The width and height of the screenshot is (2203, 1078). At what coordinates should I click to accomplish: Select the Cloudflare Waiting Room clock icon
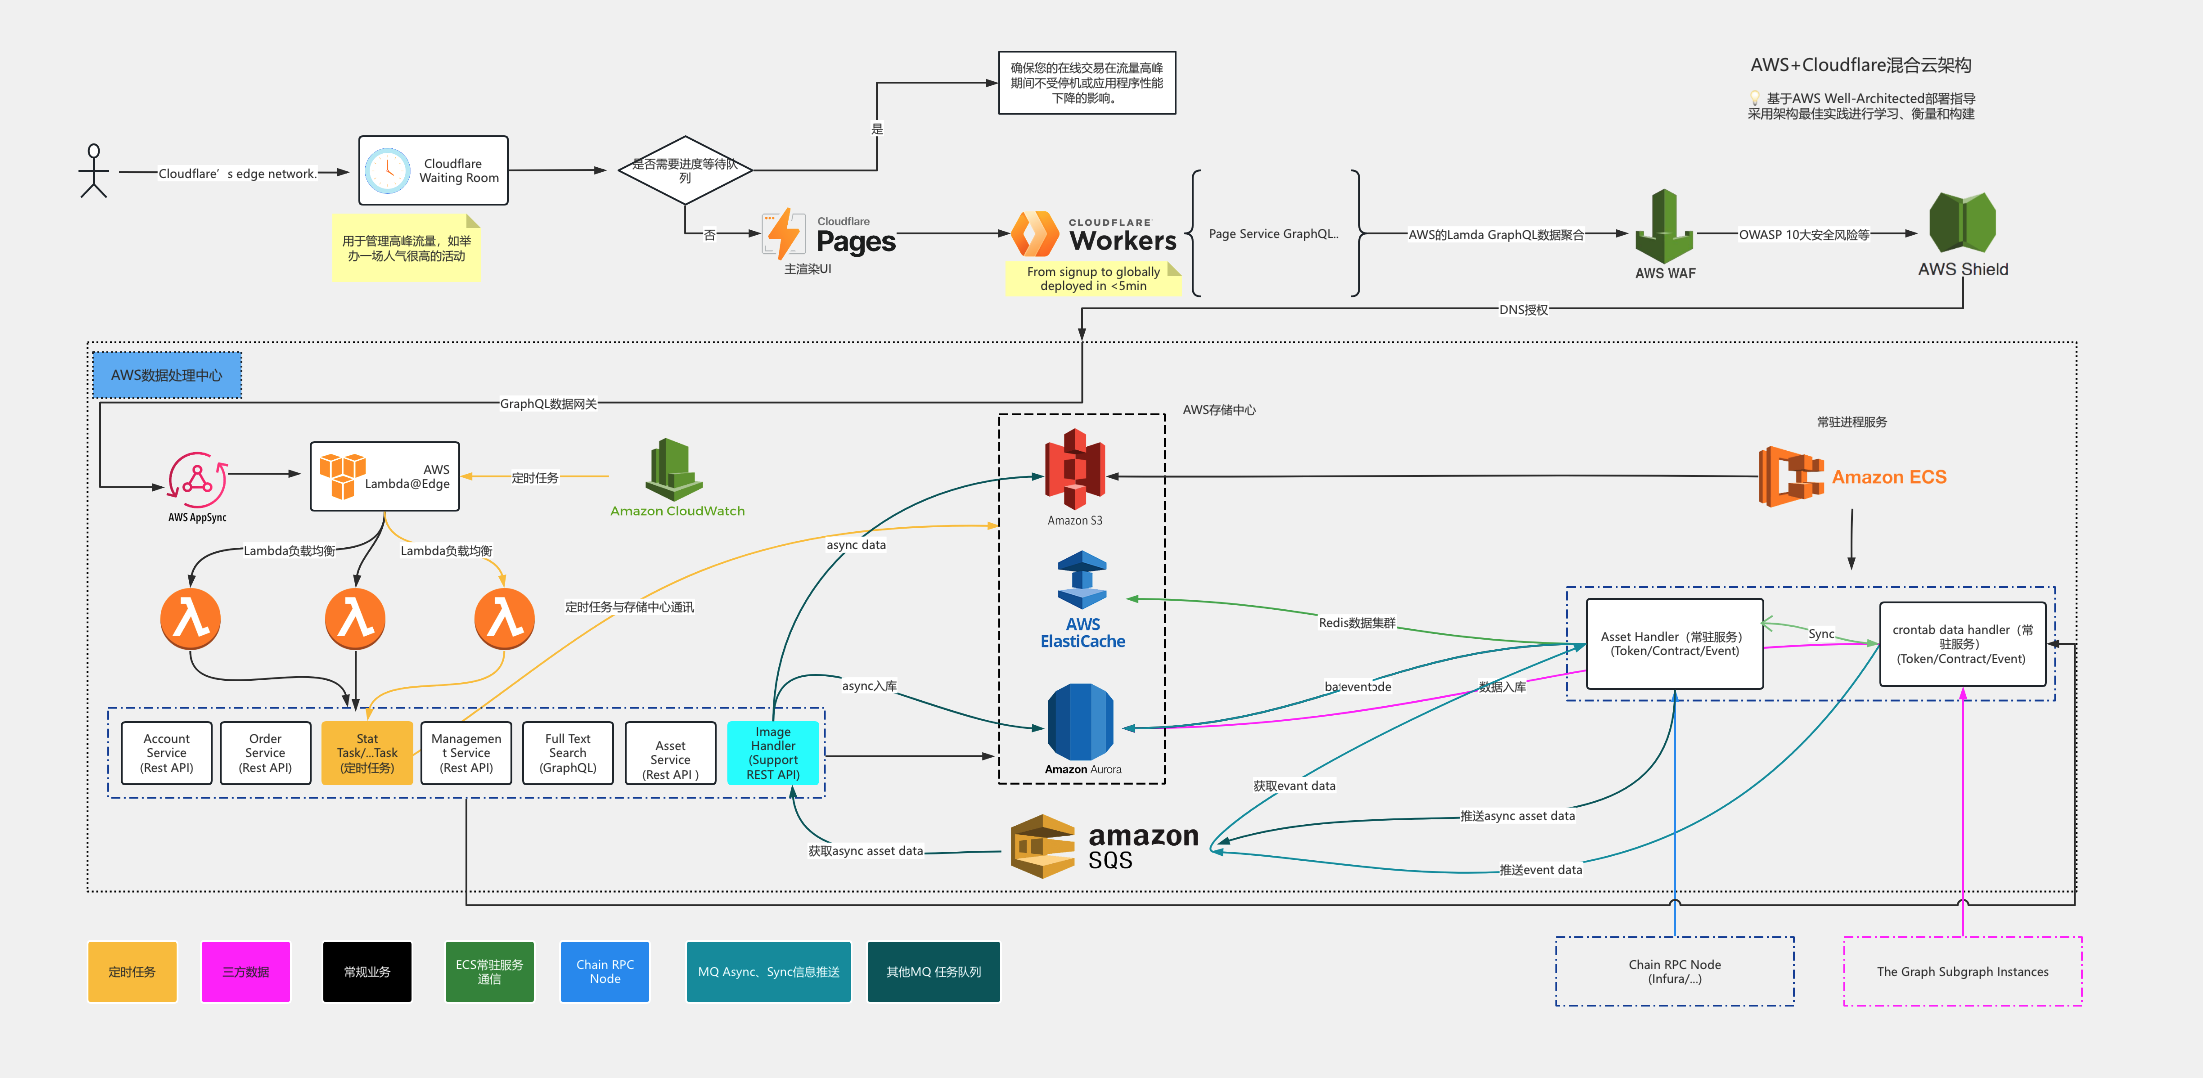tap(387, 171)
